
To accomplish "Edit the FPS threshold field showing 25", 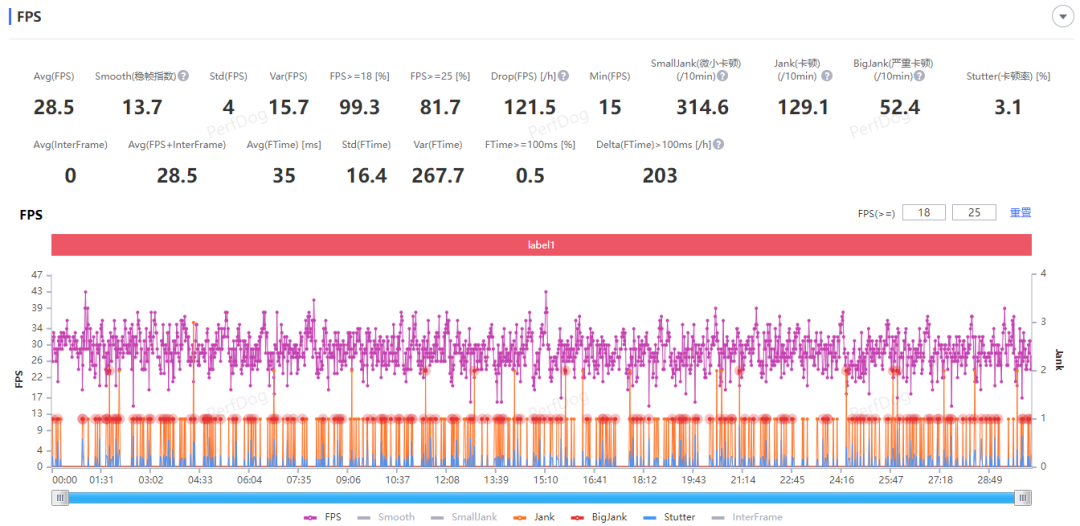I will tap(974, 213).
